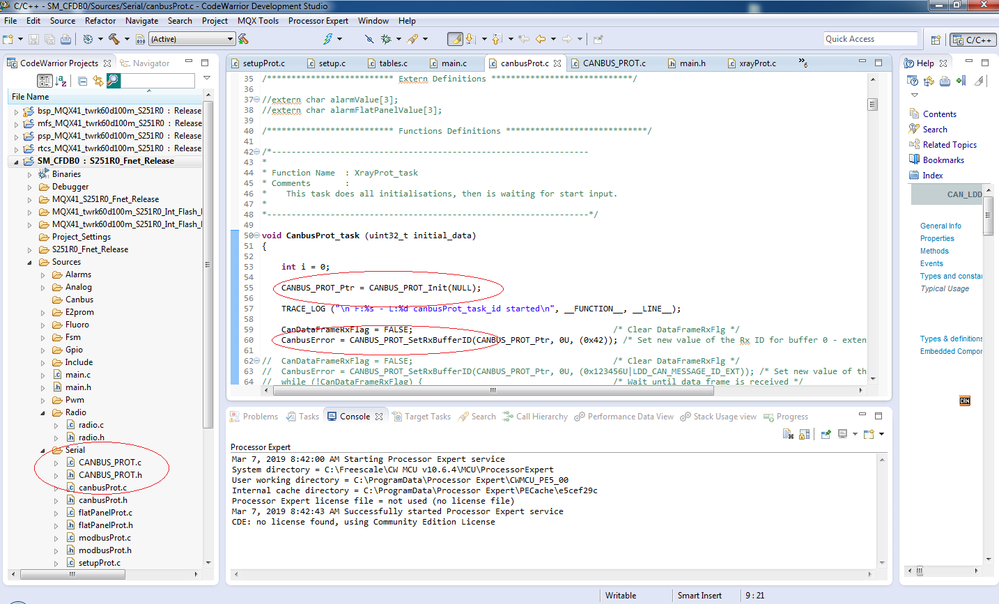Click the Build Target hammer icon beside the (Active) combo

coord(243,39)
